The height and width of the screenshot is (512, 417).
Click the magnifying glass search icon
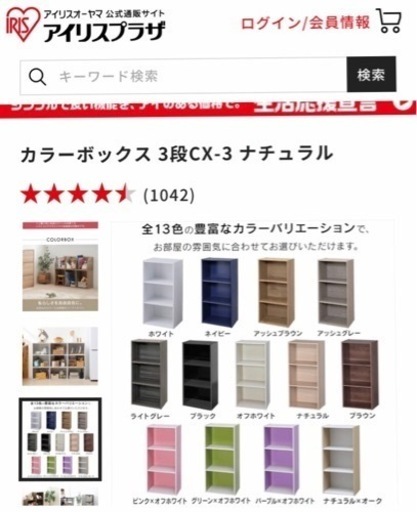point(37,77)
